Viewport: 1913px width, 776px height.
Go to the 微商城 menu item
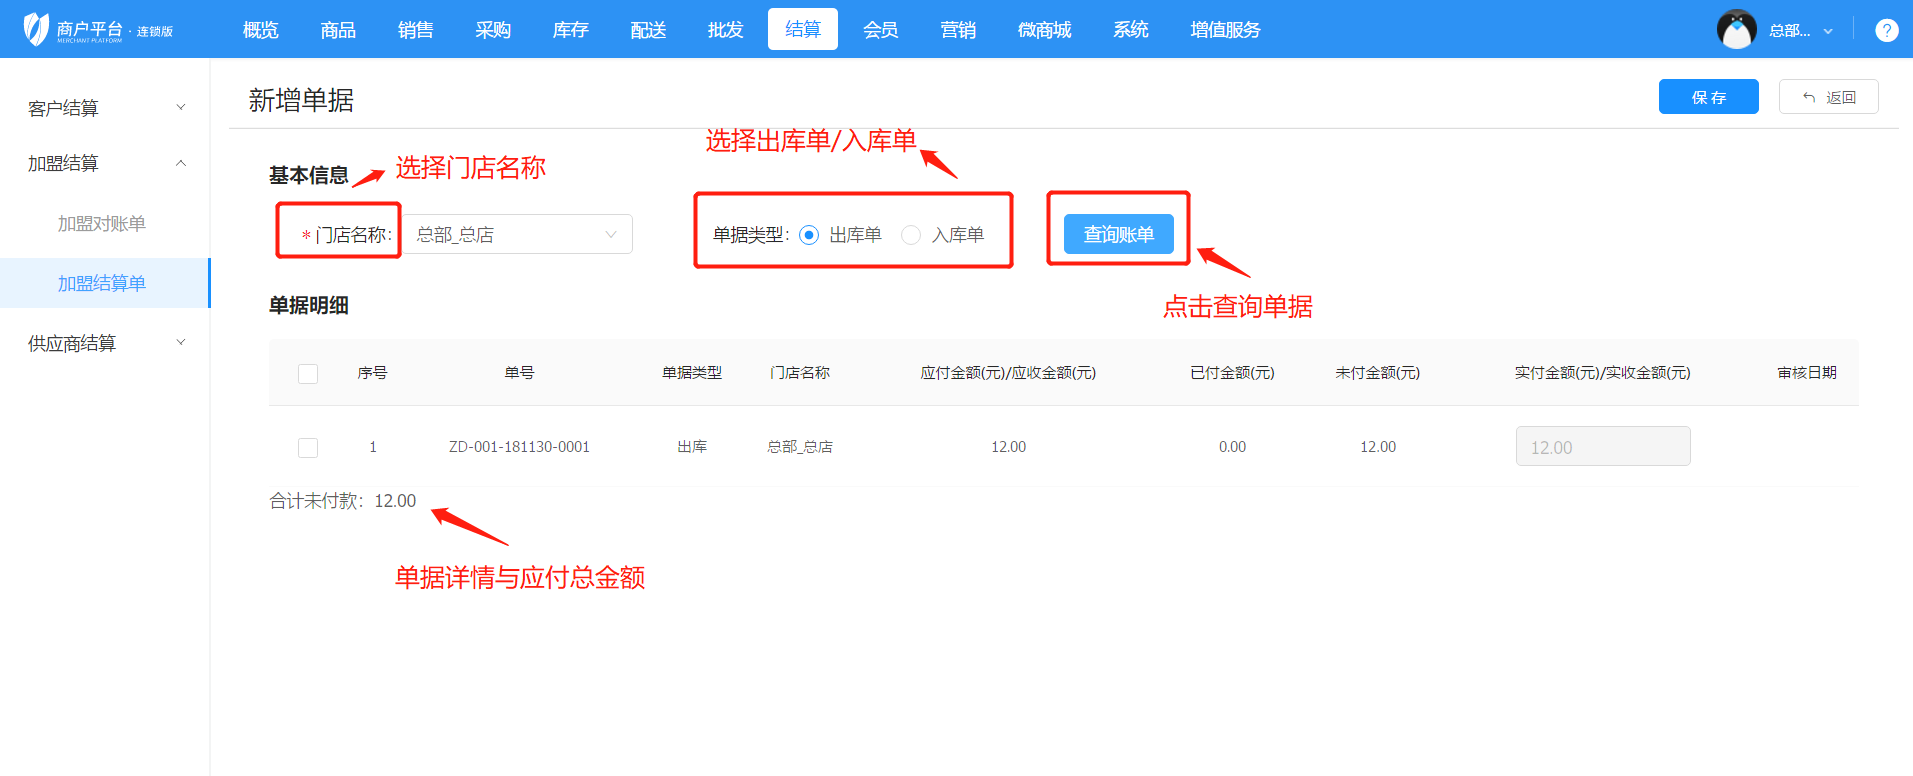1044,30
